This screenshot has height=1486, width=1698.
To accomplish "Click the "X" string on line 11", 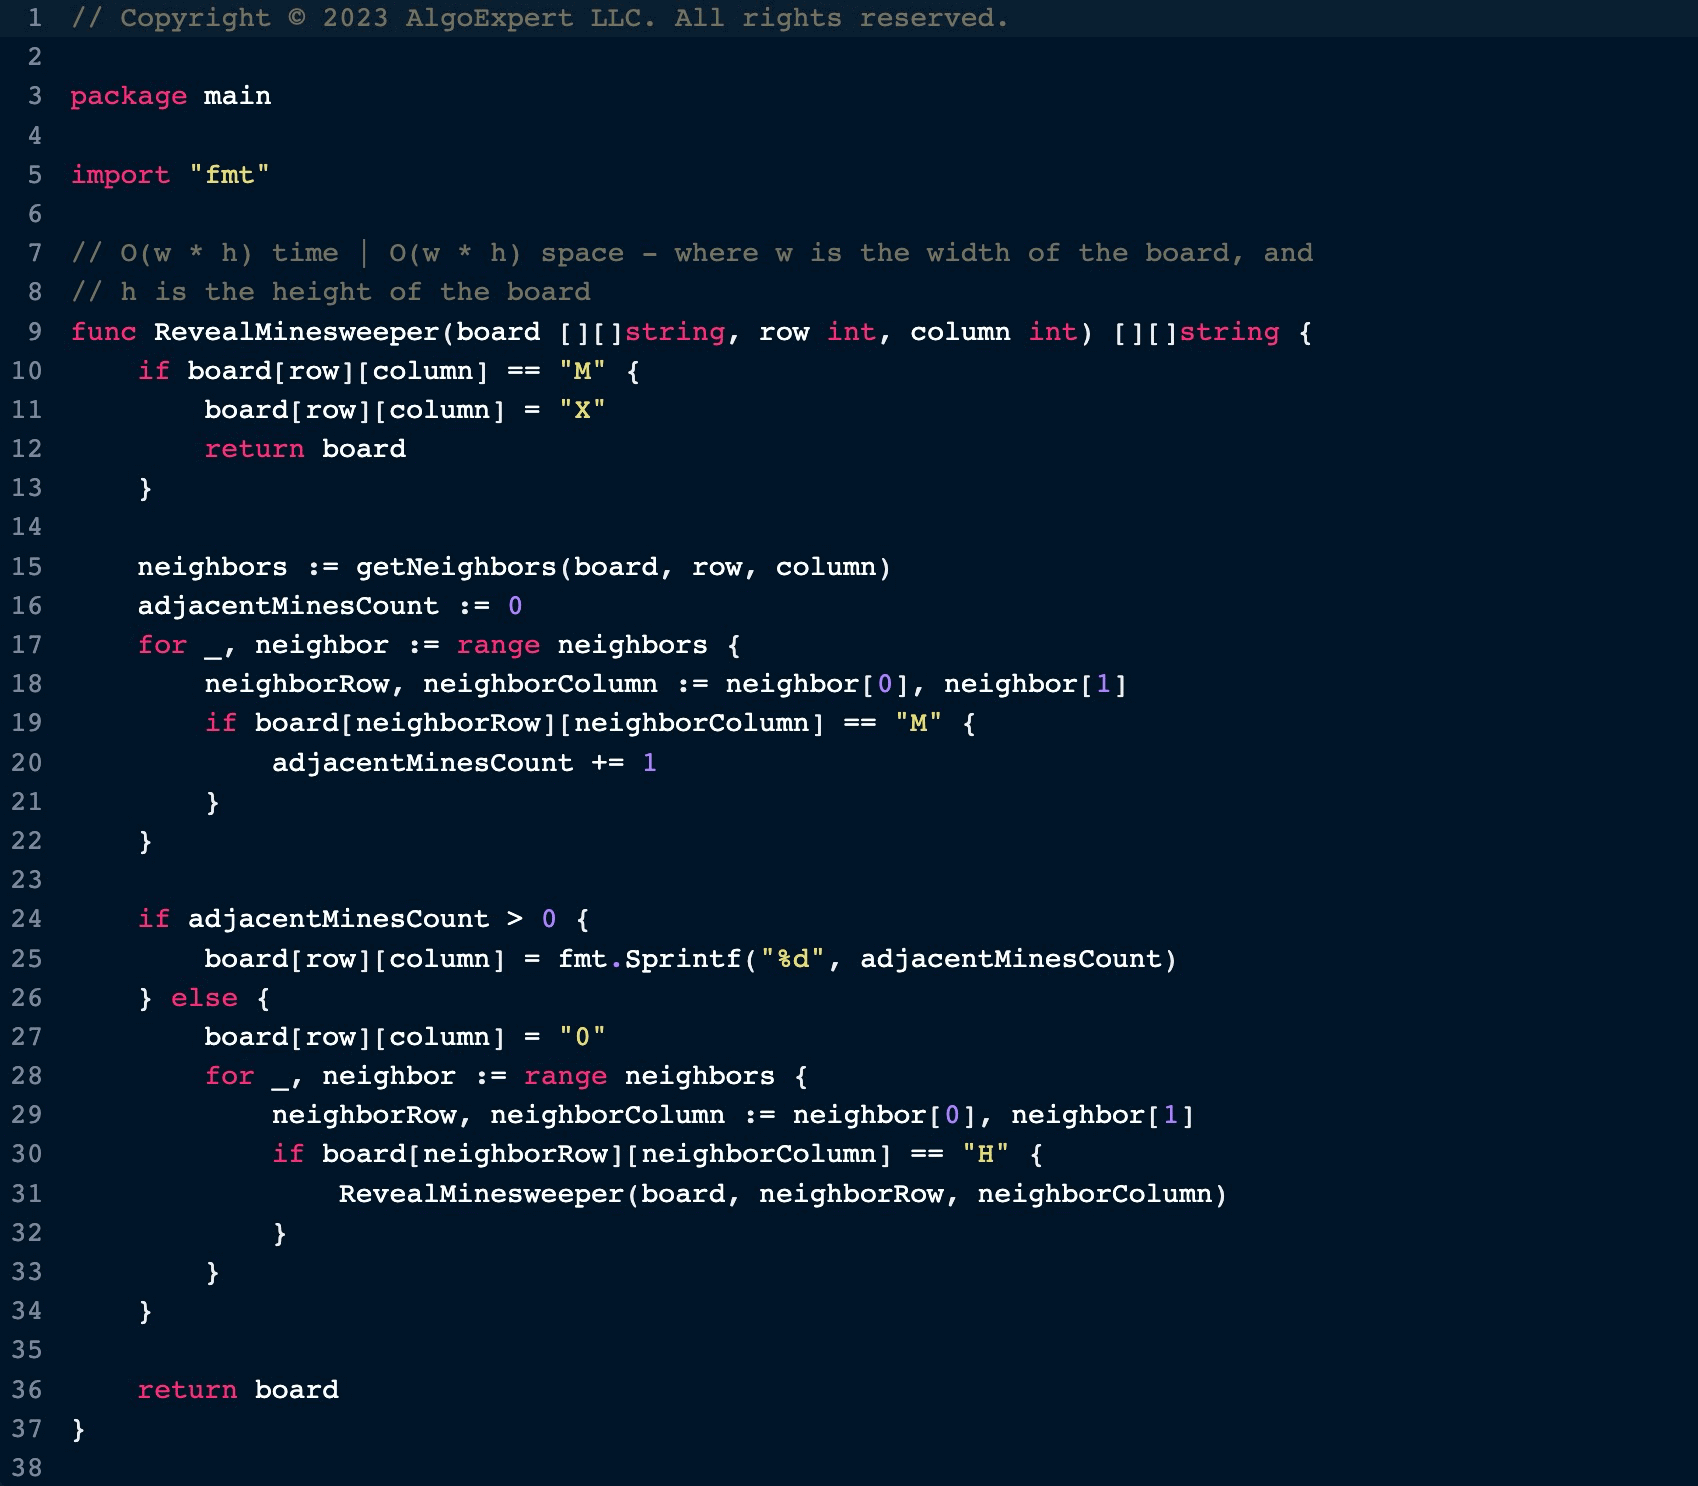I will (x=582, y=410).
